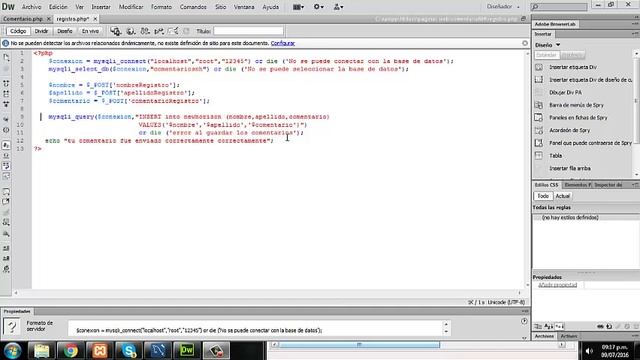Image resolution: width=640 pixels, height=360 pixels.
Task: Click the Configurar link in info bar
Action: [x=282, y=43]
